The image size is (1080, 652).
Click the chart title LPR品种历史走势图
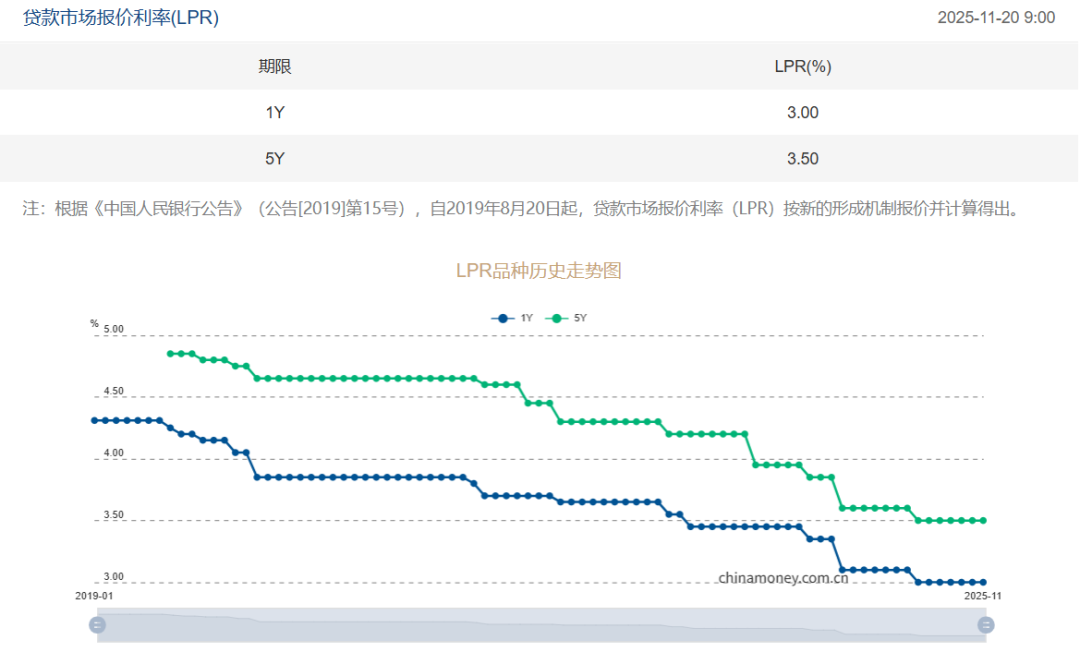coord(540,270)
